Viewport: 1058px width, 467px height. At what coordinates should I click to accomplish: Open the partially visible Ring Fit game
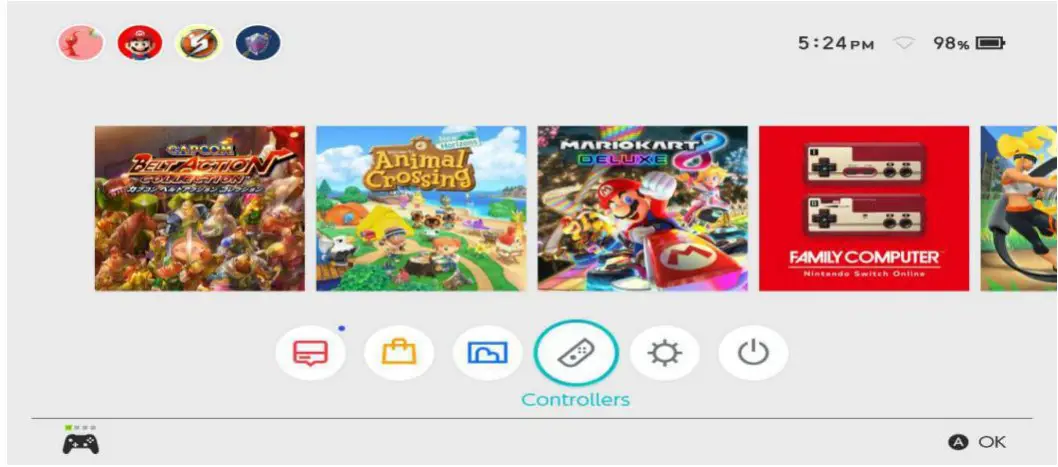[x=1019, y=209]
